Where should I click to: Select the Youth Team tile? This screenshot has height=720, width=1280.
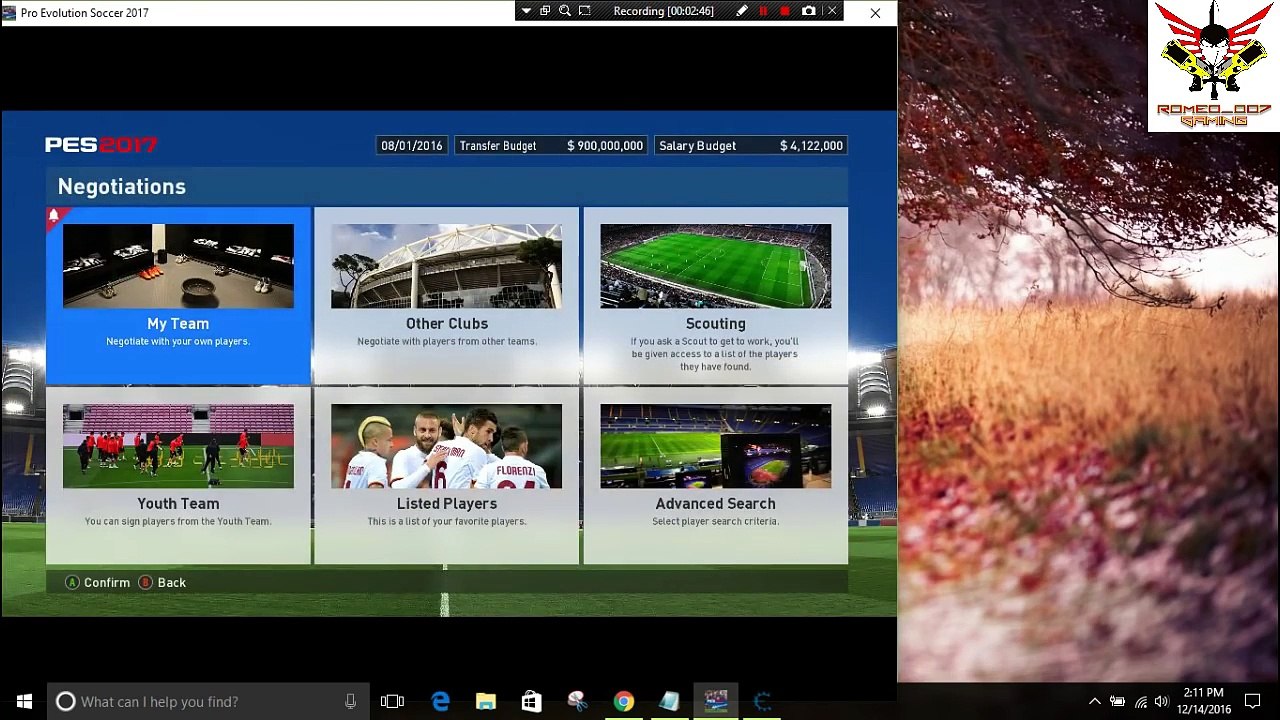[x=178, y=475]
